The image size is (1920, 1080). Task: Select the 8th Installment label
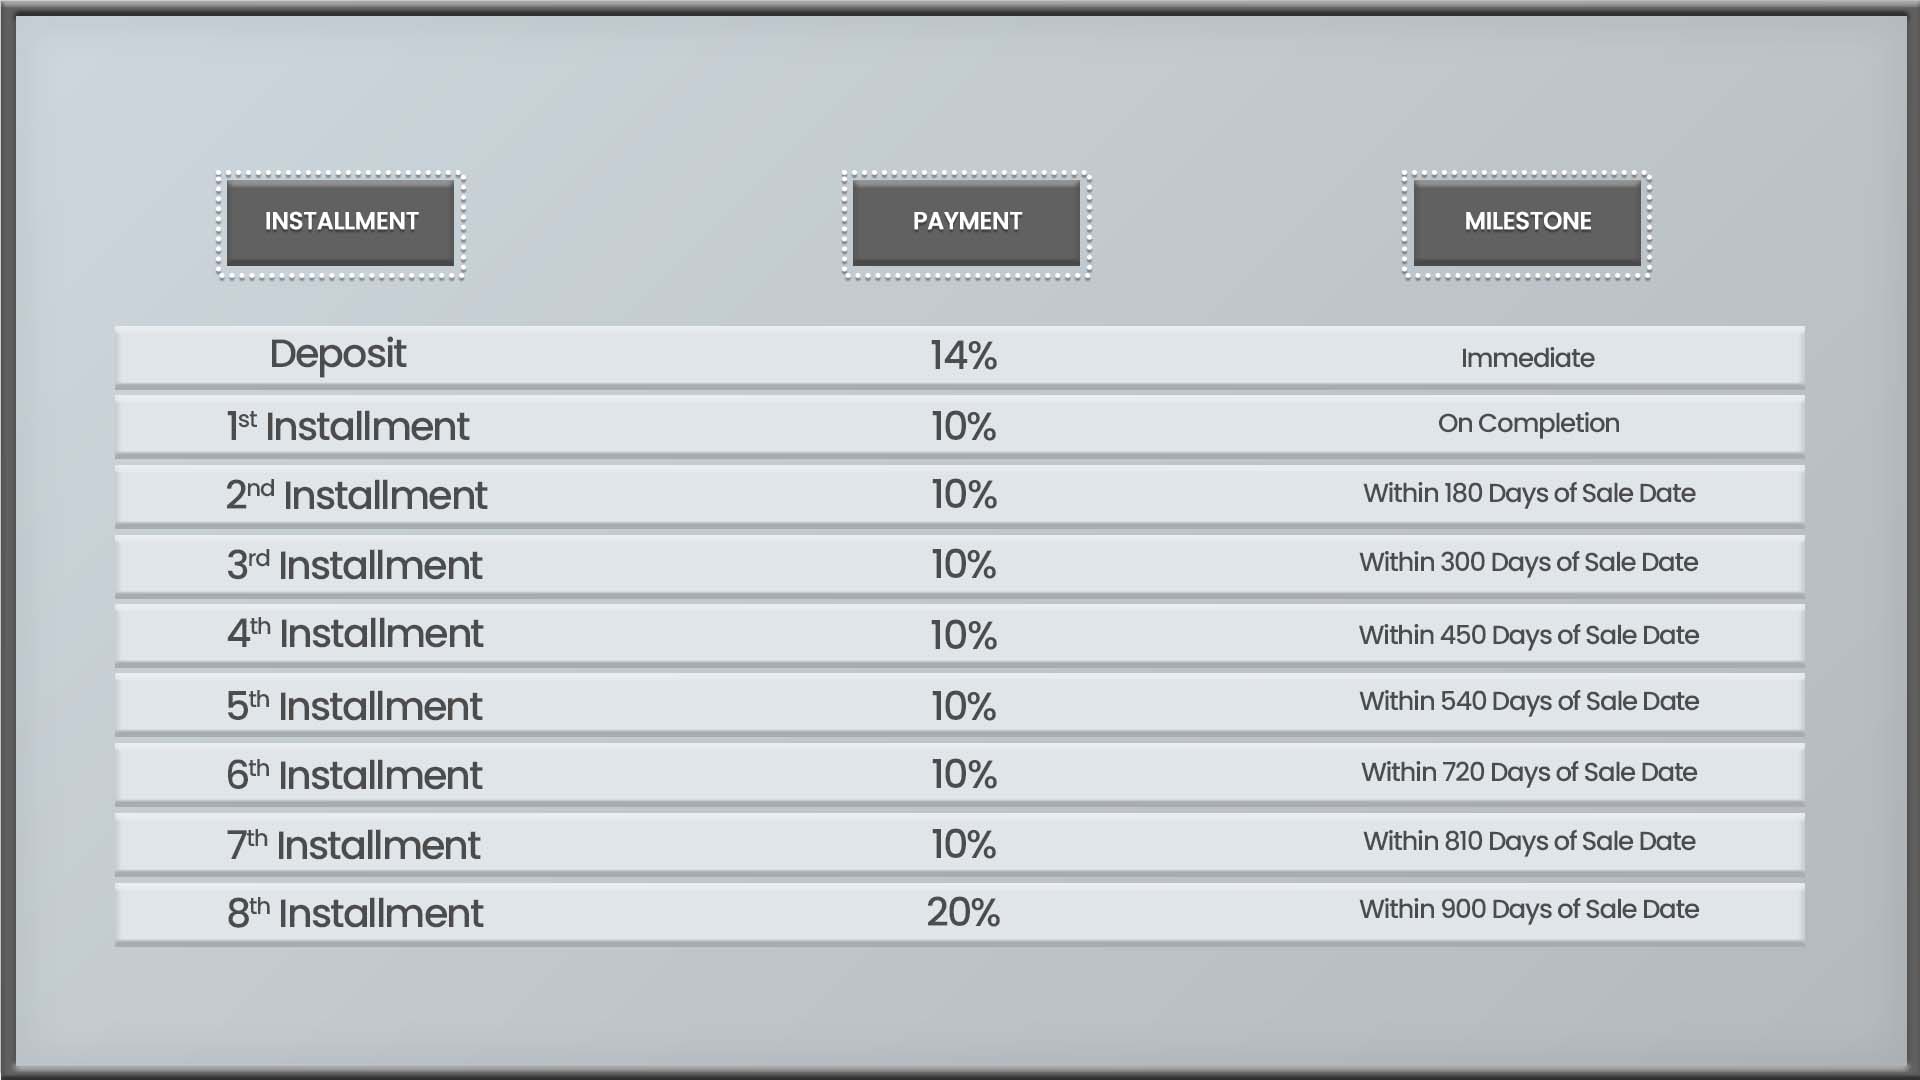pyautogui.click(x=355, y=913)
